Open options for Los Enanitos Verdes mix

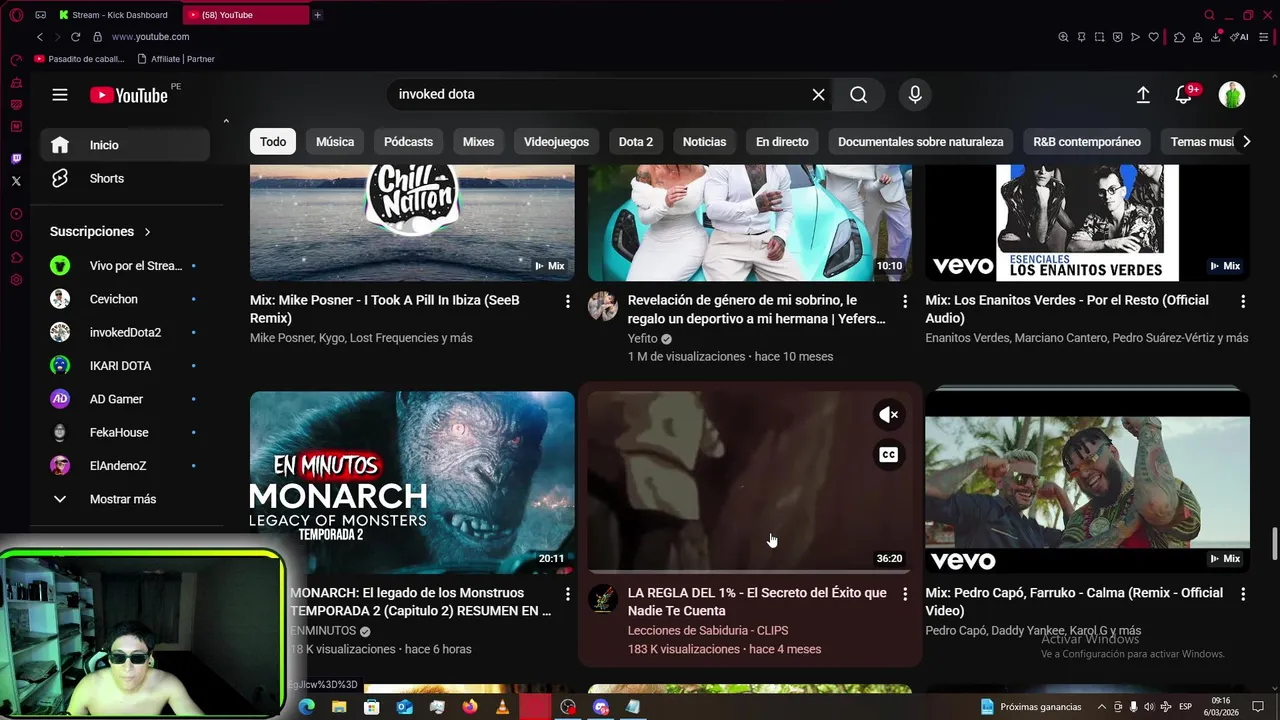pos(1243,301)
